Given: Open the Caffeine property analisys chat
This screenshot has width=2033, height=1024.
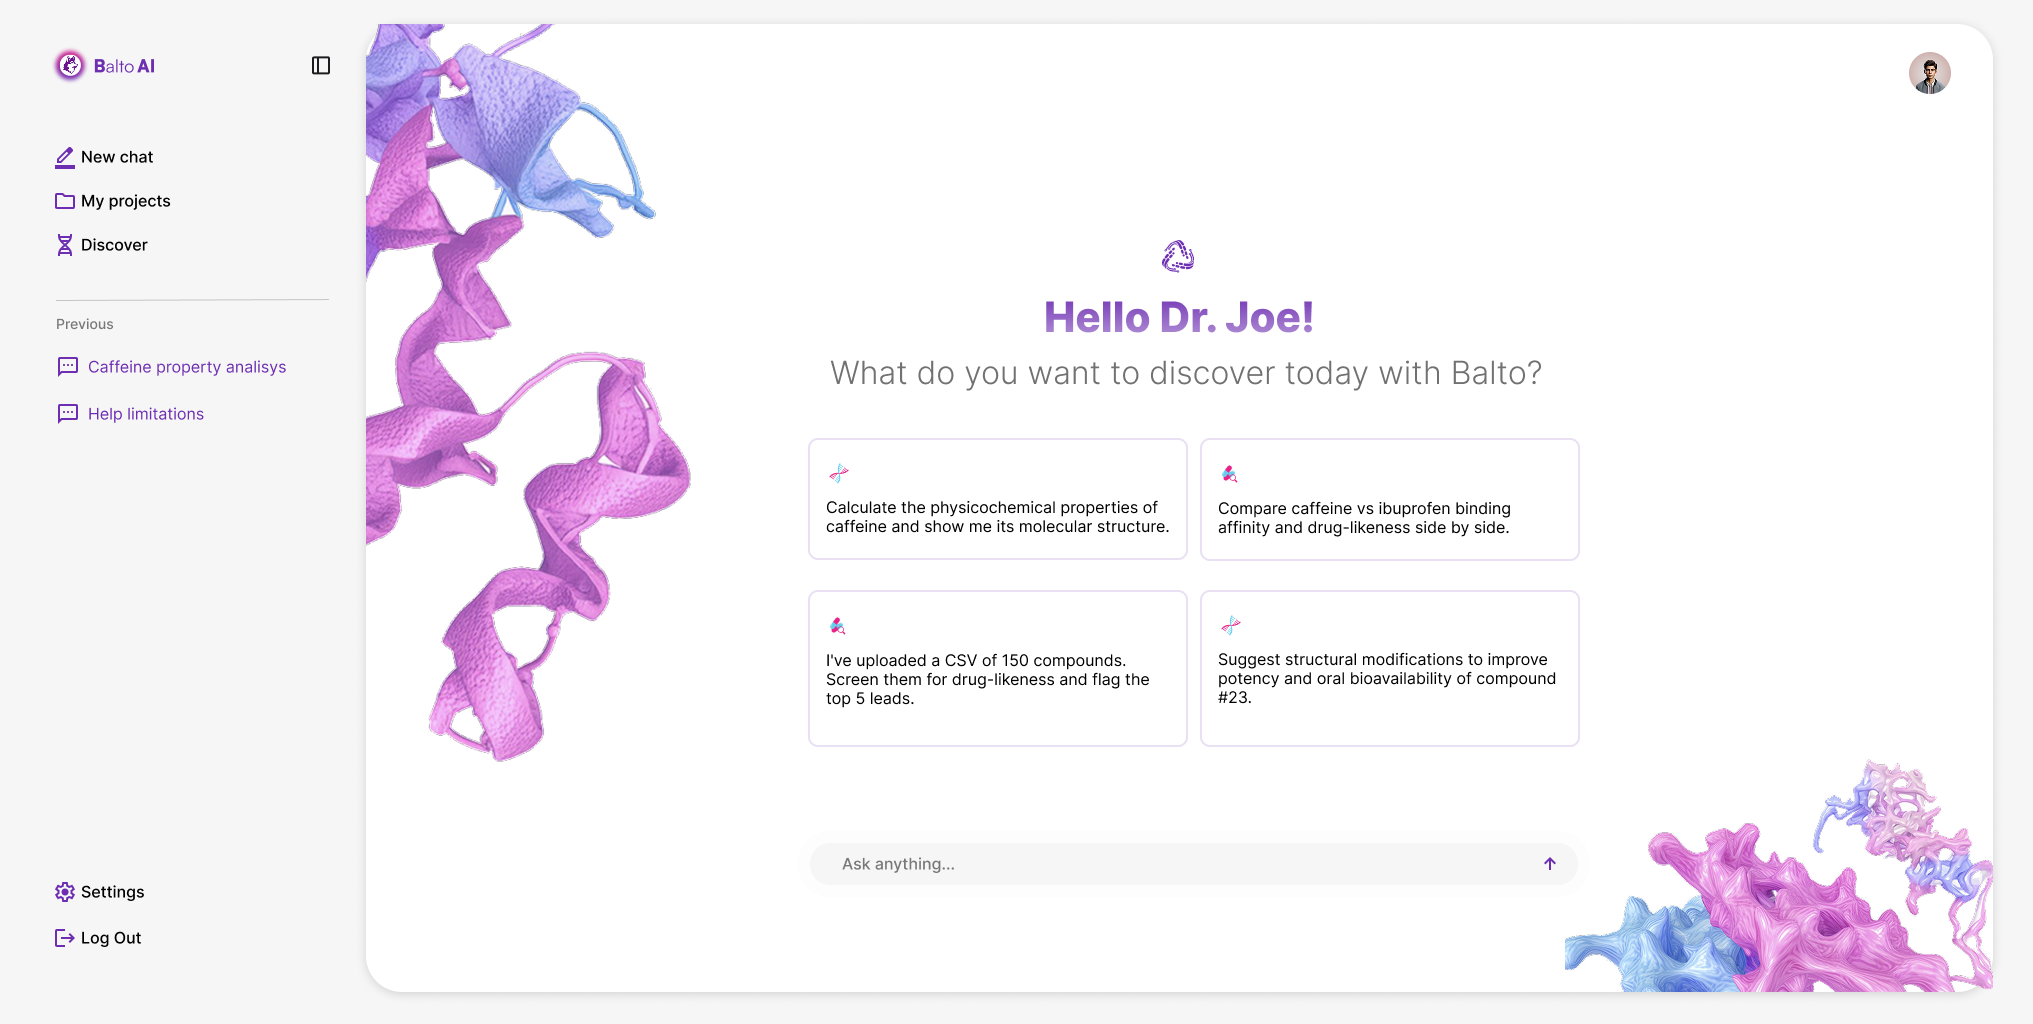Looking at the screenshot, I should coord(186,366).
